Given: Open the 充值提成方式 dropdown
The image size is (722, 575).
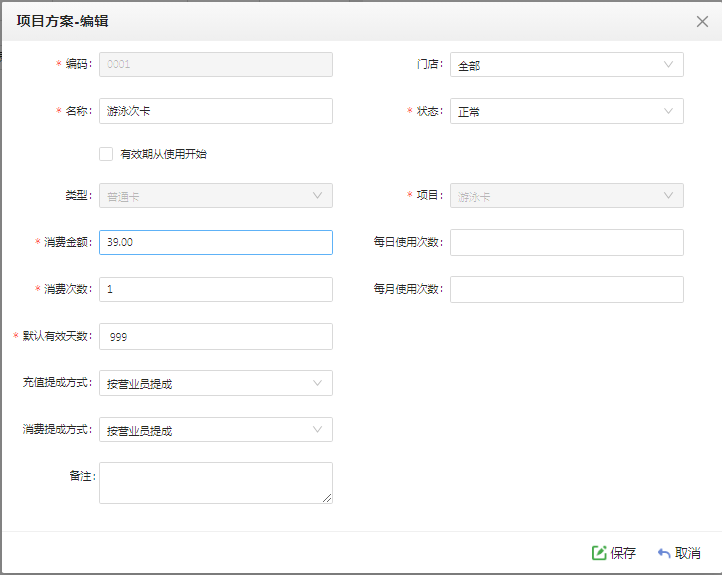Looking at the screenshot, I should point(215,383).
